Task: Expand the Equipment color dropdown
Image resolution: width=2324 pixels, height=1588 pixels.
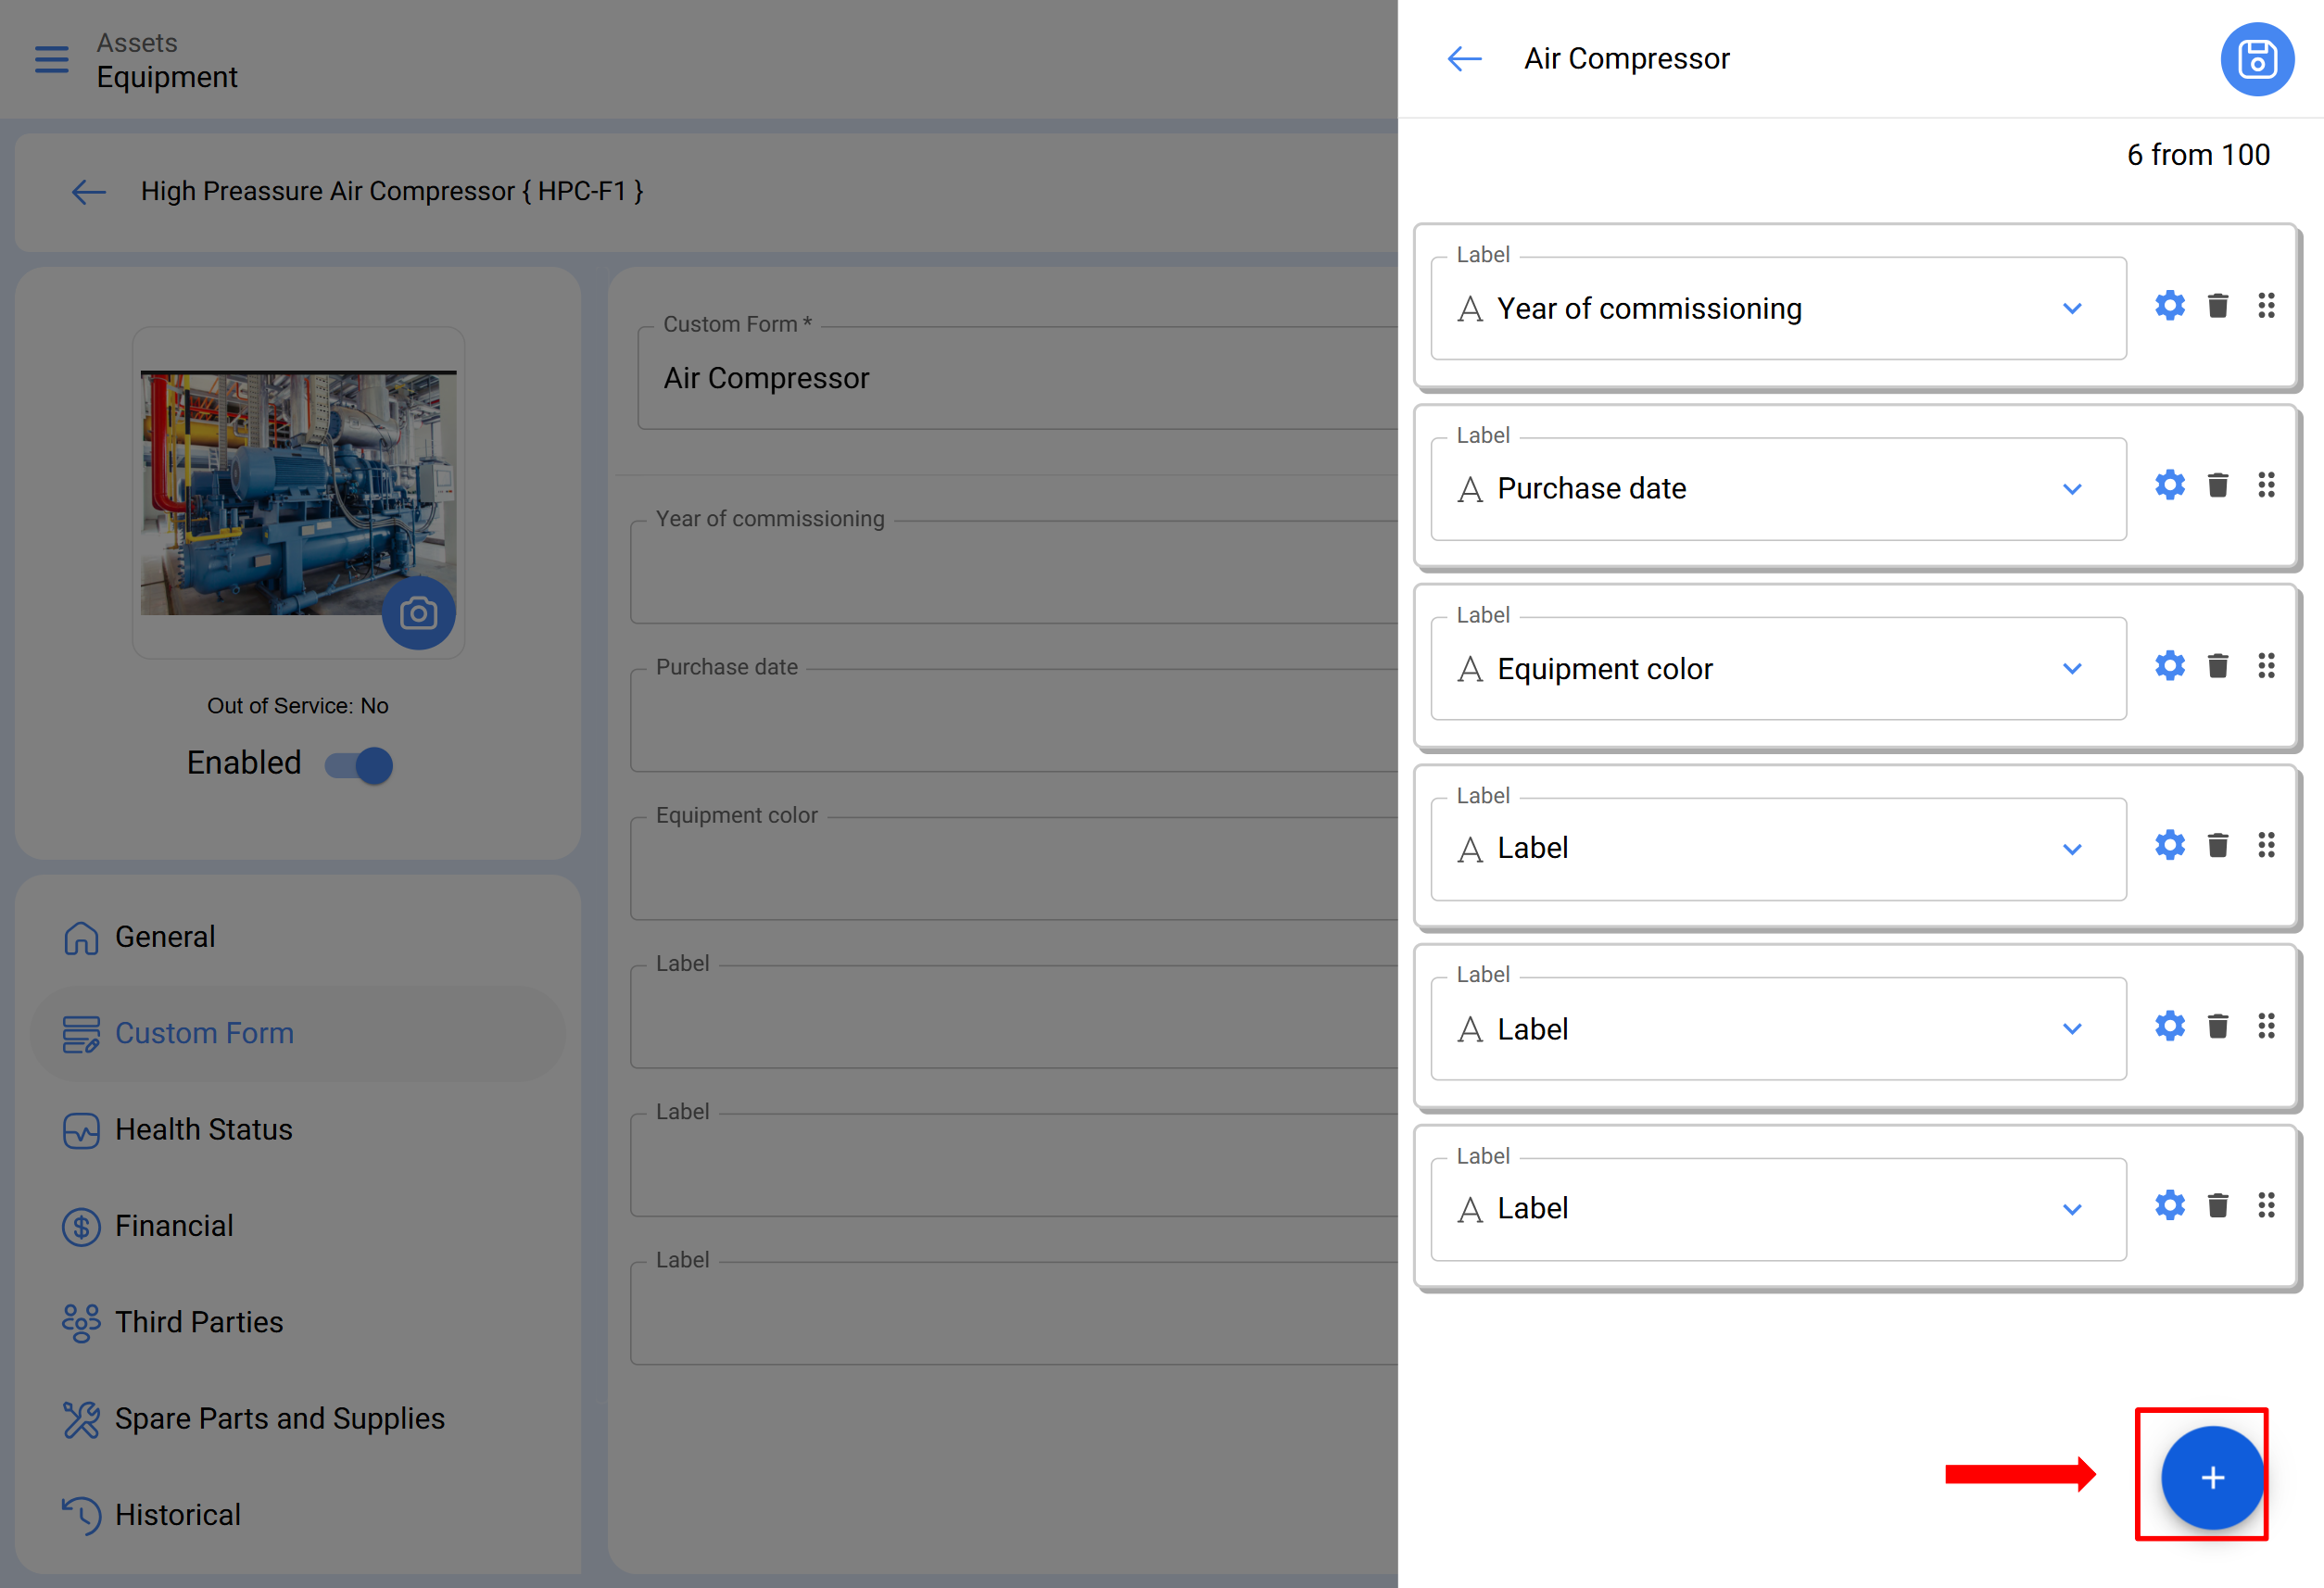Action: [2071, 669]
